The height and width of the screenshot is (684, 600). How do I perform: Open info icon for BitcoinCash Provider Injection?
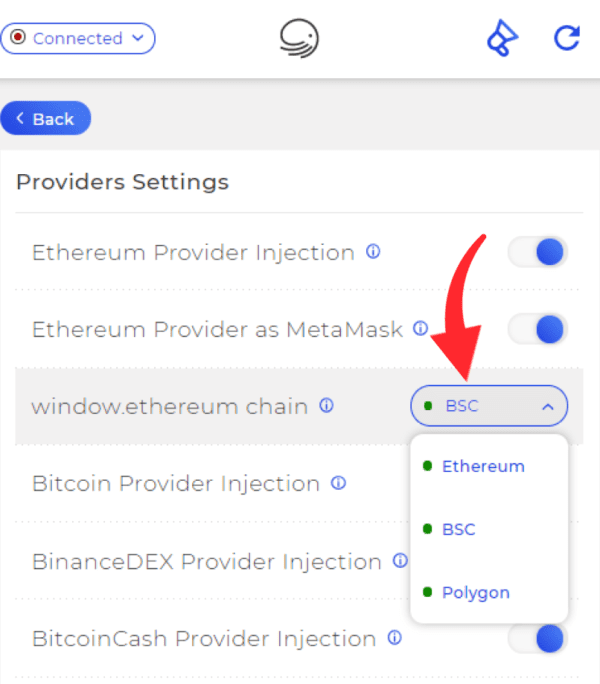click(394, 638)
